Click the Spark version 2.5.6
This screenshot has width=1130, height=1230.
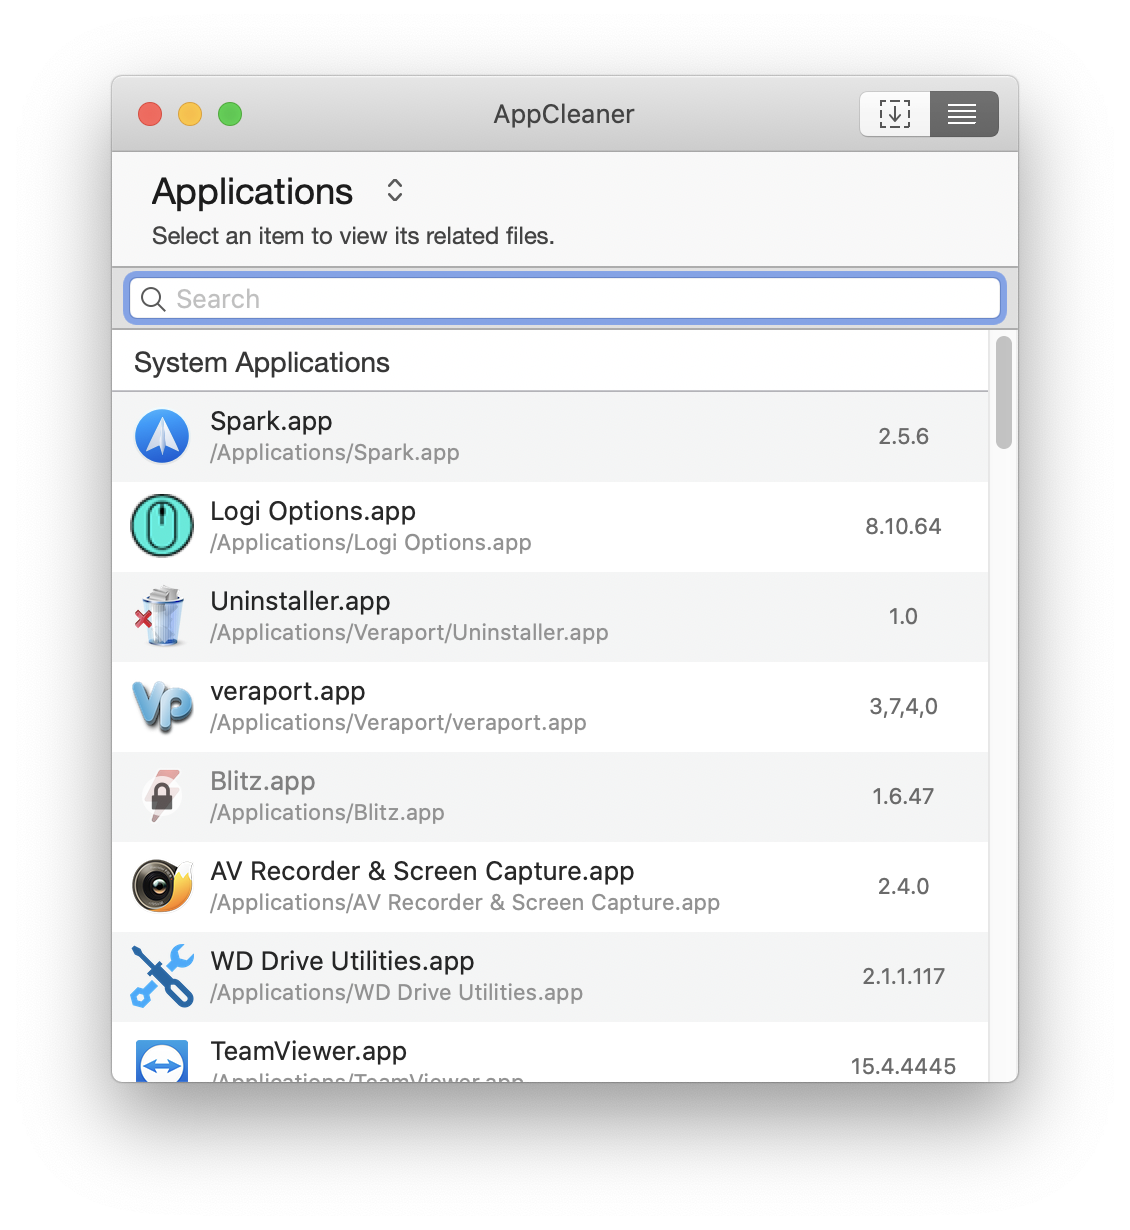(x=904, y=436)
